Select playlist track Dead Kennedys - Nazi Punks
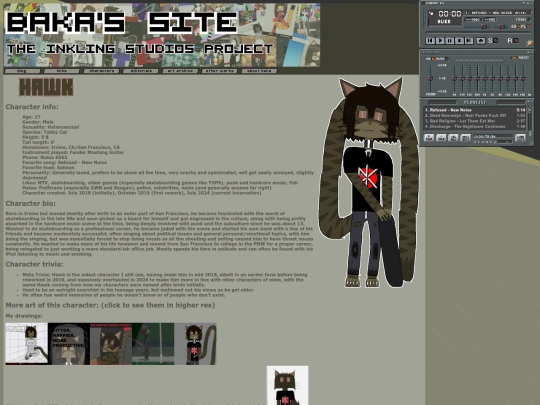Screen dimensions: 540x405 tap(475, 115)
